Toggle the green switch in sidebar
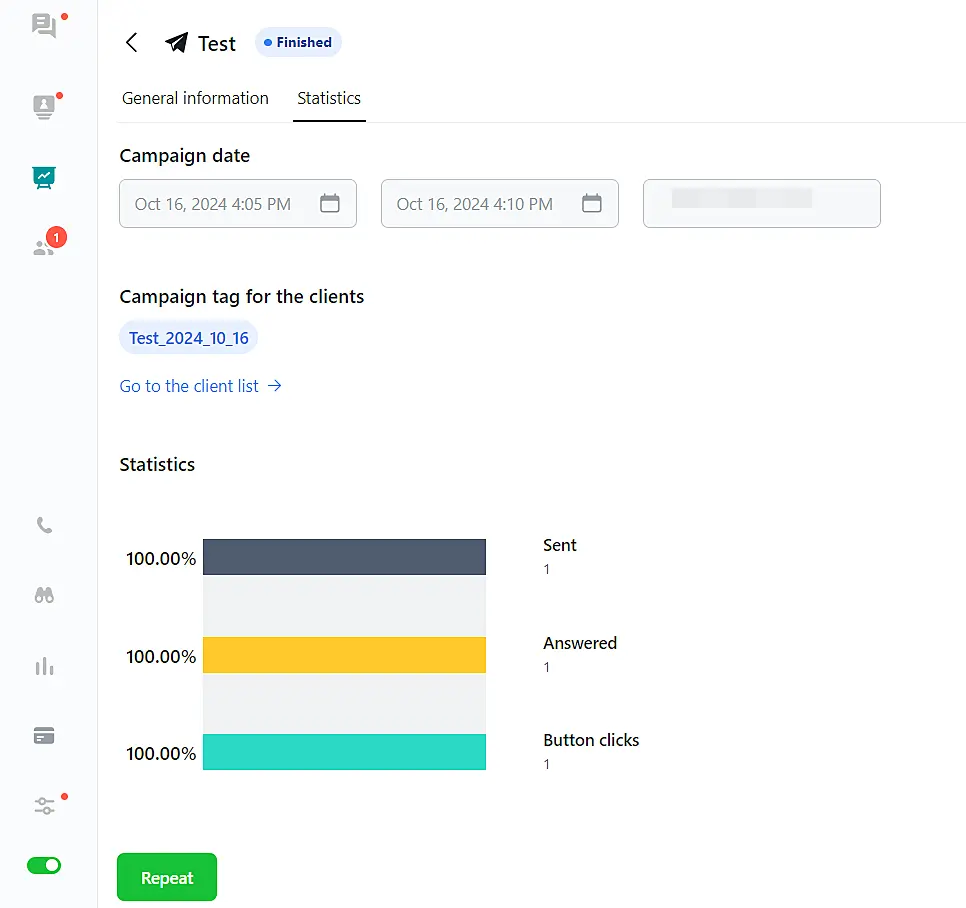This screenshot has height=908, width=966. [44, 865]
